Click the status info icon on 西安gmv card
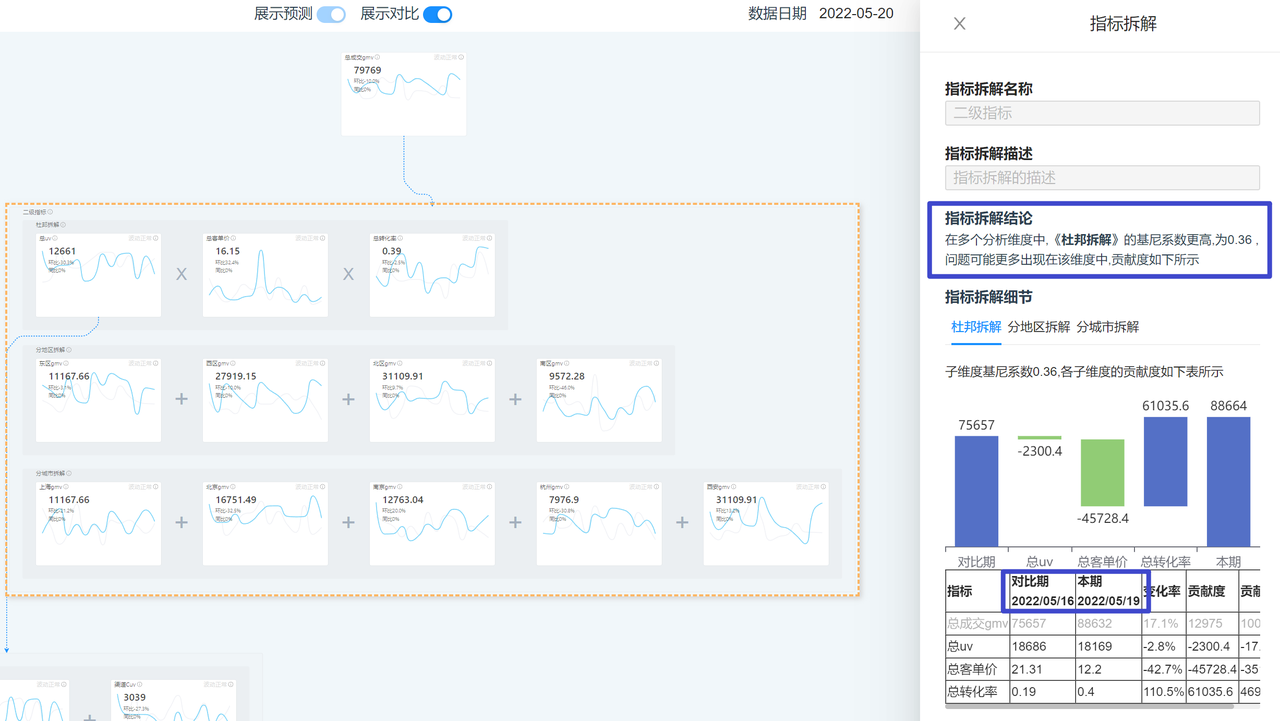The width and height of the screenshot is (1280, 721). point(824,487)
